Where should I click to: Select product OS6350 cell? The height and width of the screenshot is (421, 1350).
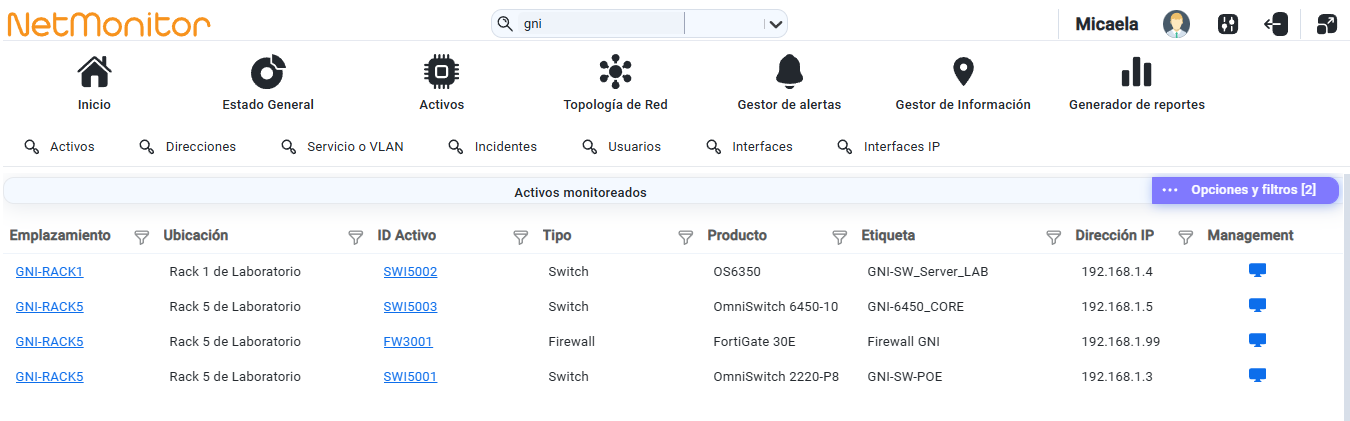(736, 272)
